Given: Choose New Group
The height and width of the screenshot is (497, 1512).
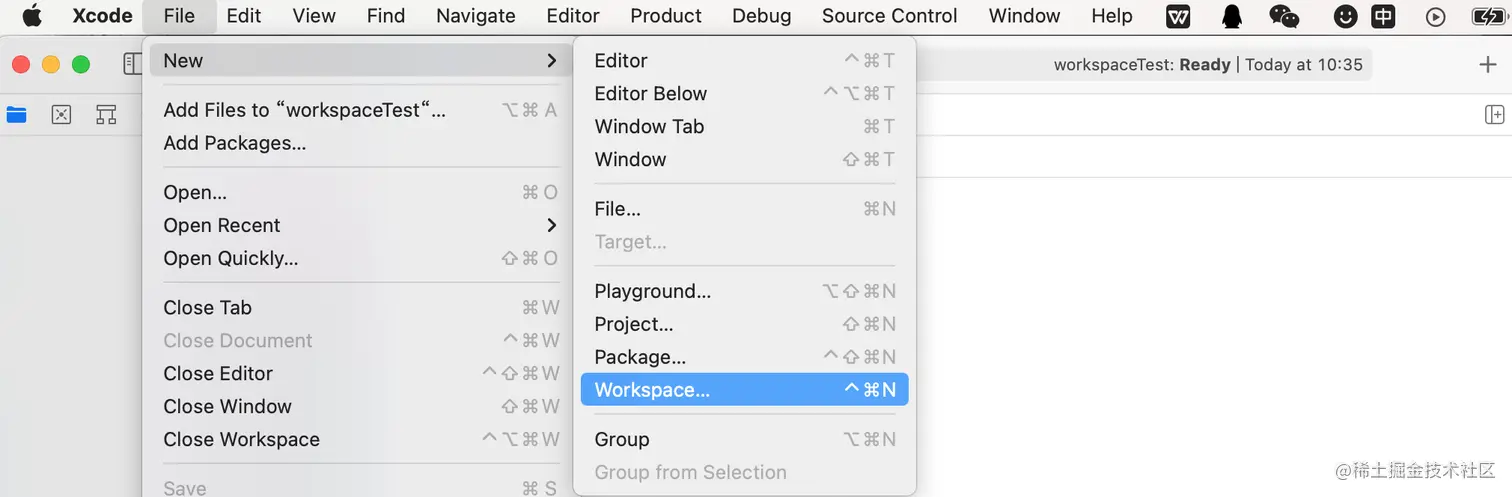Looking at the screenshot, I should click(x=744, y=439).
